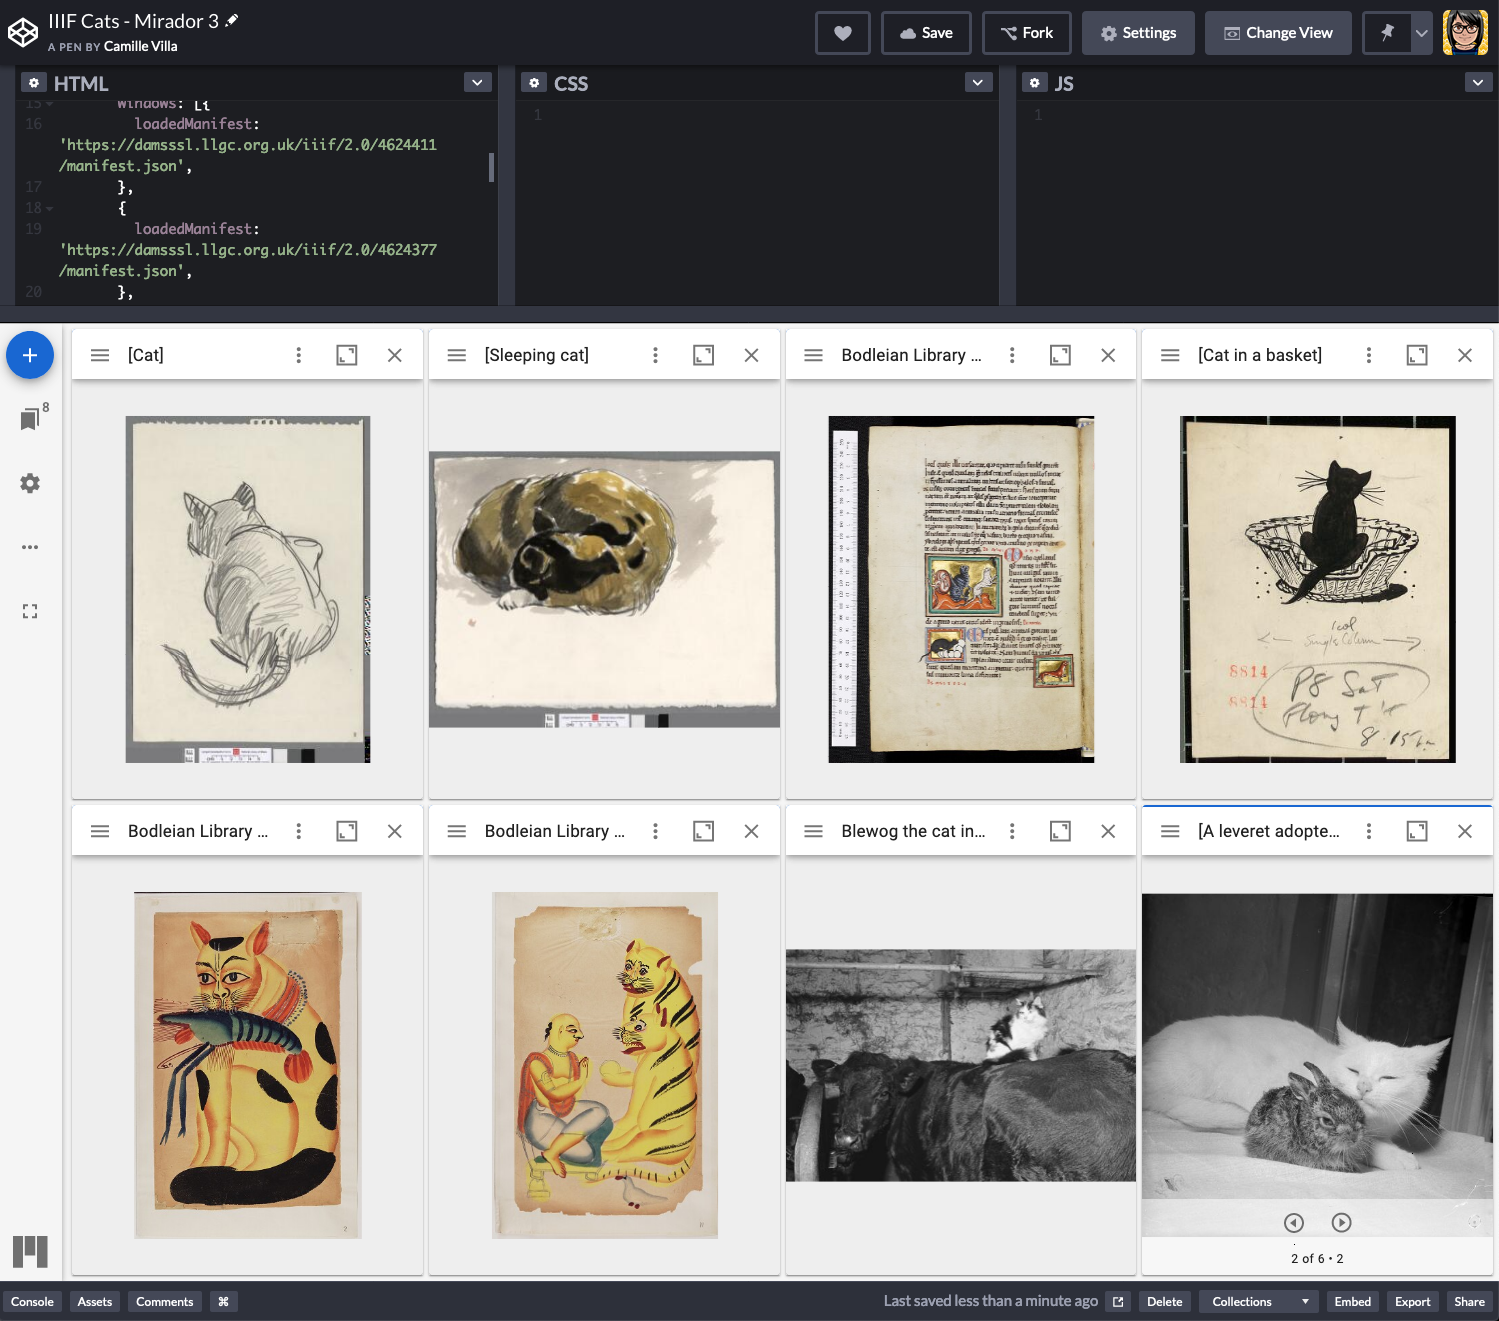The width and height of the screenshot is (1499, 1321).
Task: Maximize the [A leveret adopte... window
Action: [x=1417, y=831]
